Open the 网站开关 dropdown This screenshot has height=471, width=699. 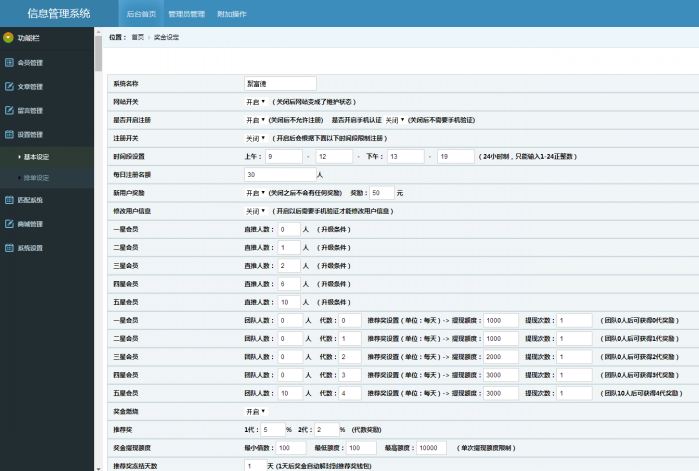pos(255,102)
